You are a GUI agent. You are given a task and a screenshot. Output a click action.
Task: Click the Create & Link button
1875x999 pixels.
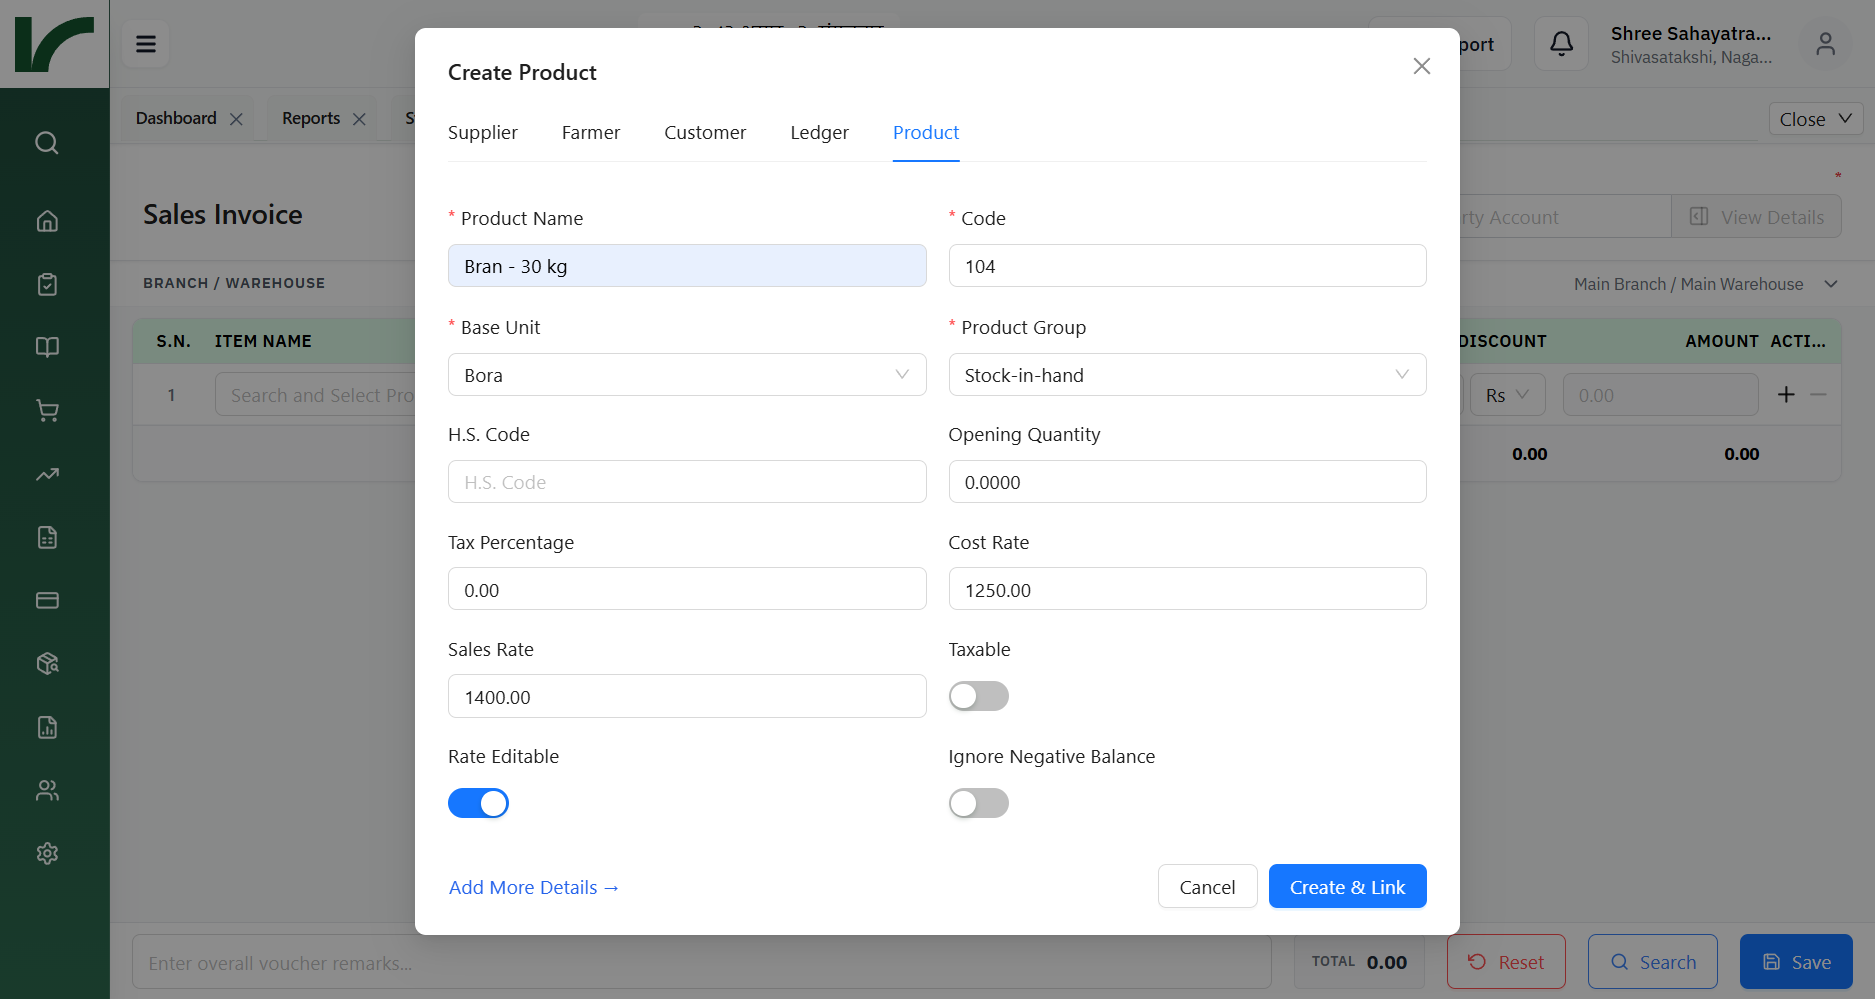(x=1347, y=887)
